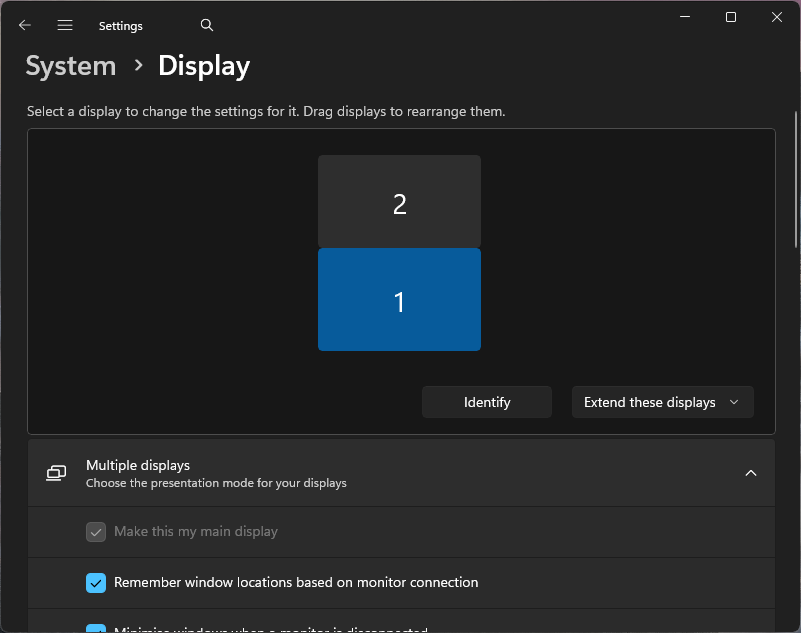
Task: Click the checkmark inside the main display checkbox
Action: tap(96, 532)
